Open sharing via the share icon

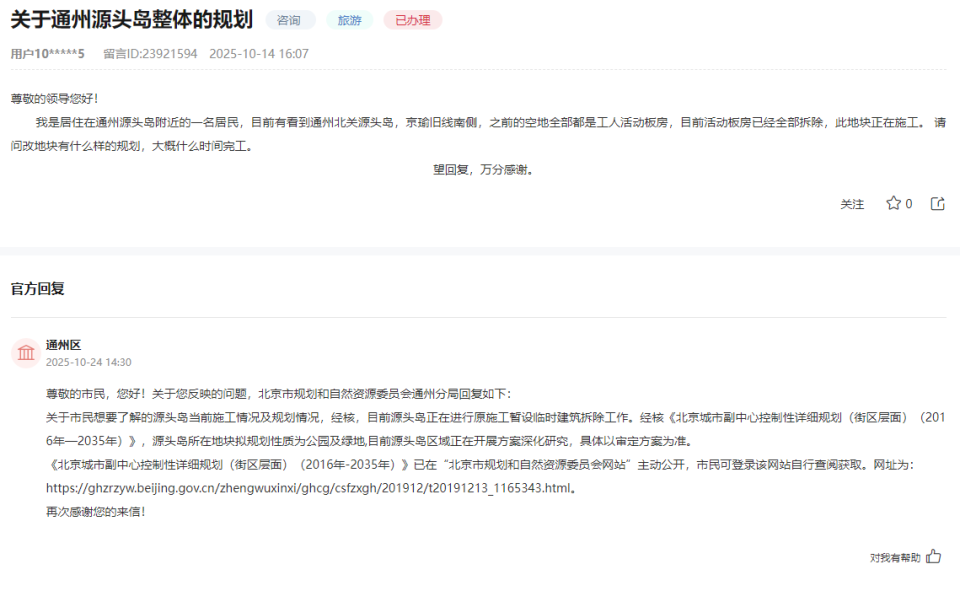pos(936,202)
